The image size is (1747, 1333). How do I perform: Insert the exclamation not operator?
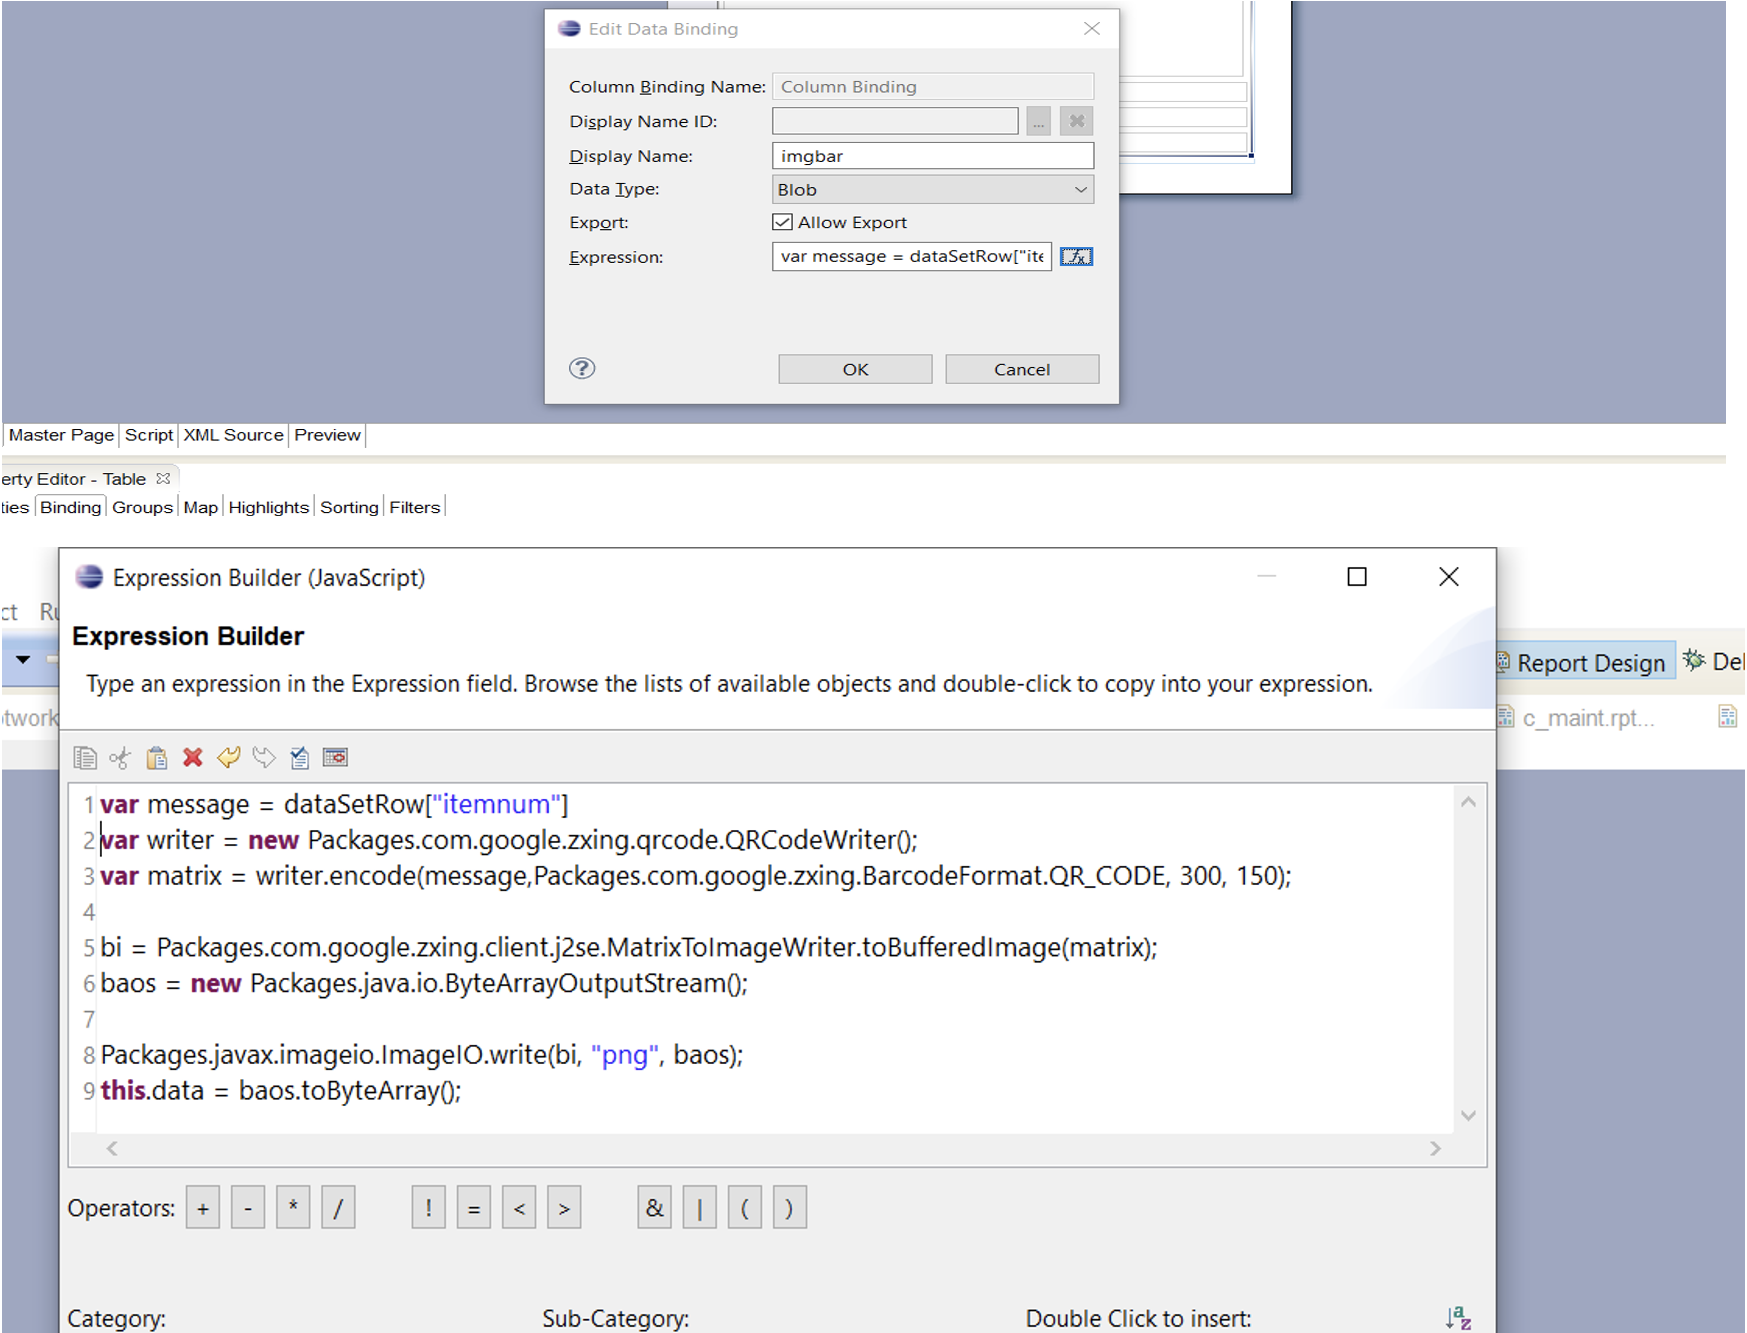click(429, 1208)
